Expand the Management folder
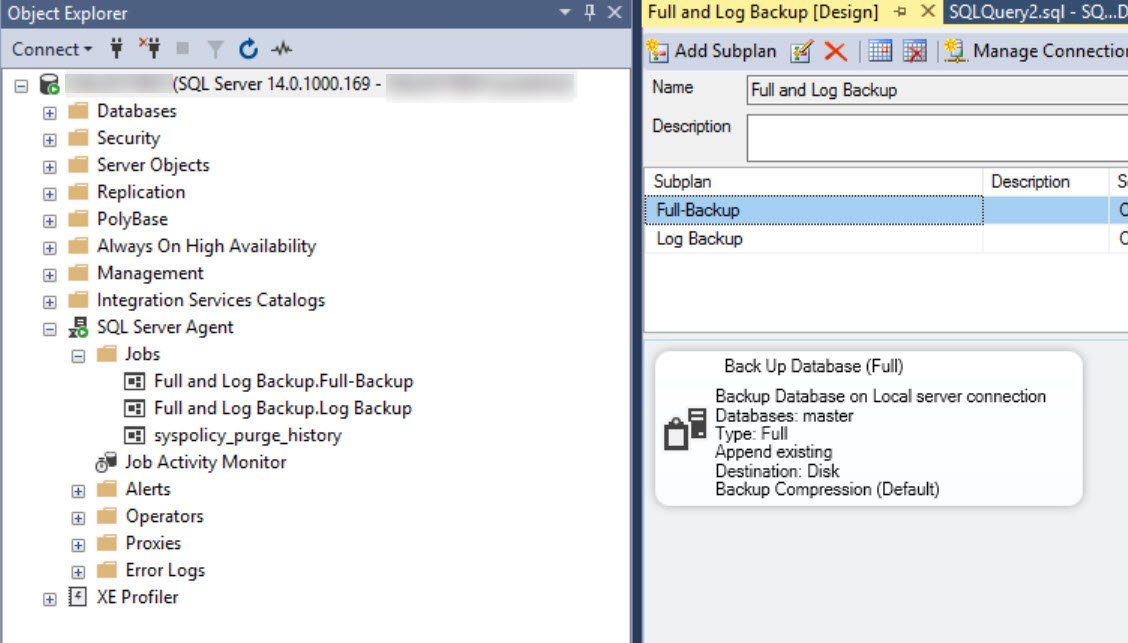This screenshot has width=1128, height=643. pyautogui.click(x=49, y=275)
